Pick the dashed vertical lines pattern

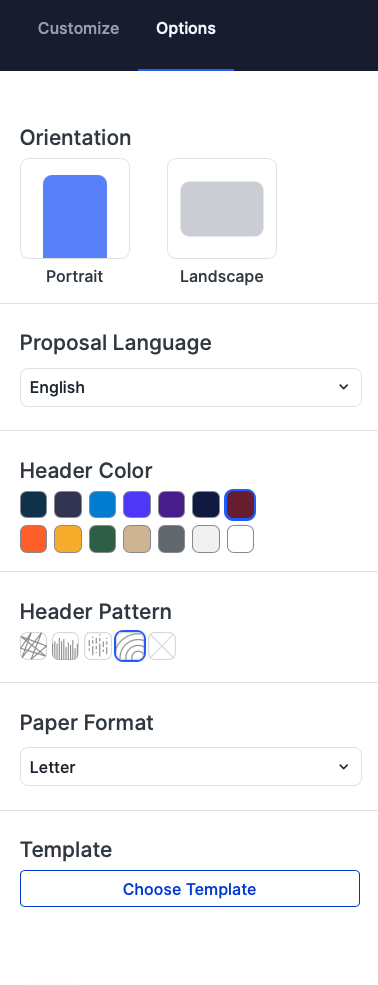97,646
